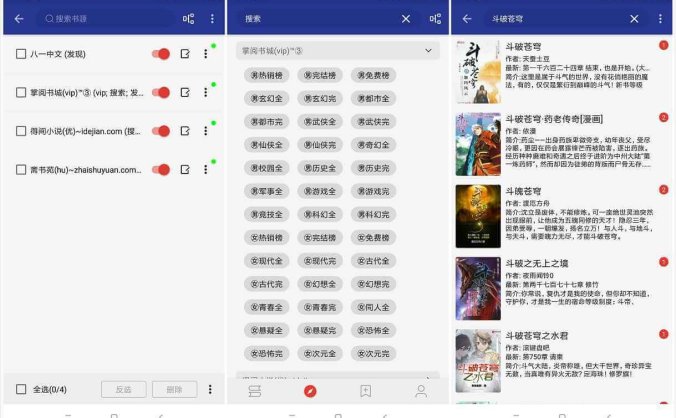This screenshot has height=418, width=676.
Task: Select the 男完结榜 category chip
Action: pyautogui.click(x=320, y=75)
